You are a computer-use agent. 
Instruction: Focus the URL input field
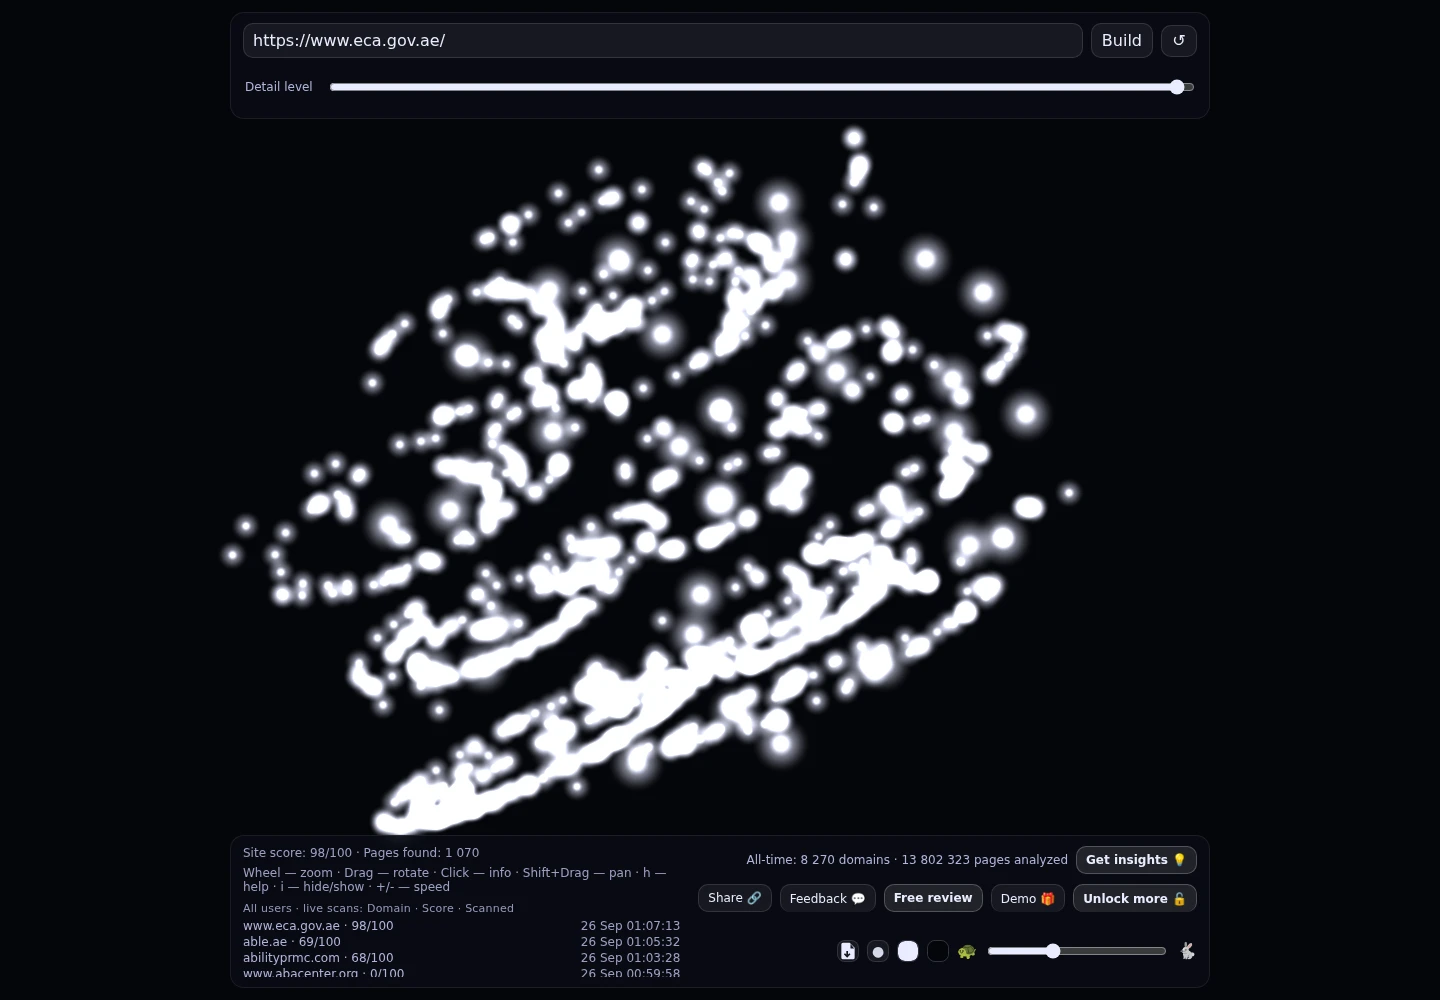coord(662,41)
